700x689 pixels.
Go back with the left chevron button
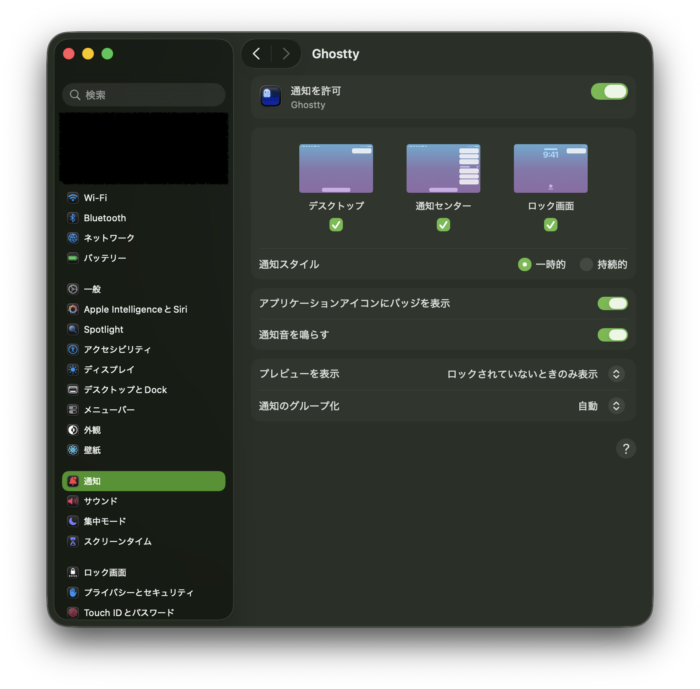(x=257, y=54)
